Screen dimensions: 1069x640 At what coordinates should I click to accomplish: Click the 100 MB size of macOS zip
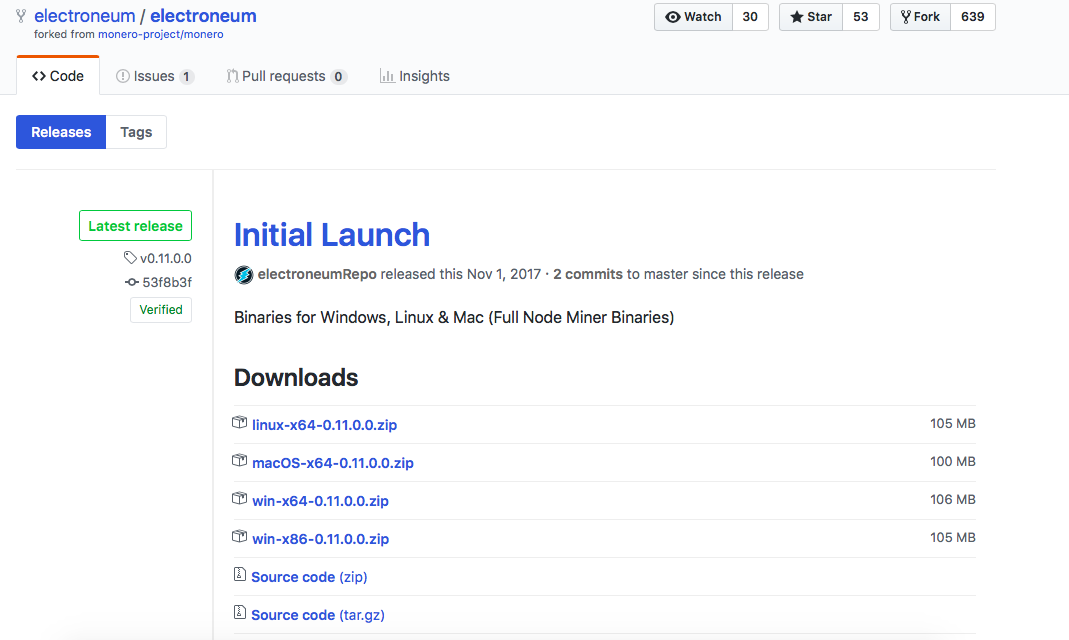(x=952, y=461)
